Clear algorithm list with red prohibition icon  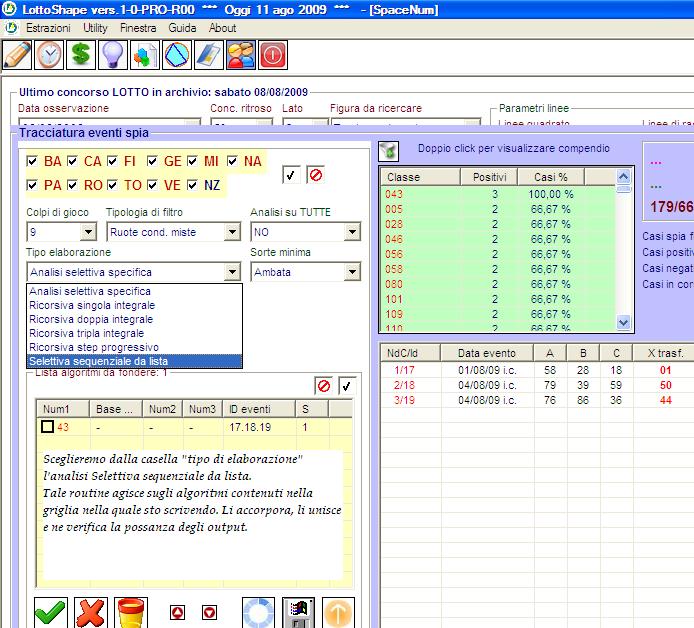click(324, 386)
